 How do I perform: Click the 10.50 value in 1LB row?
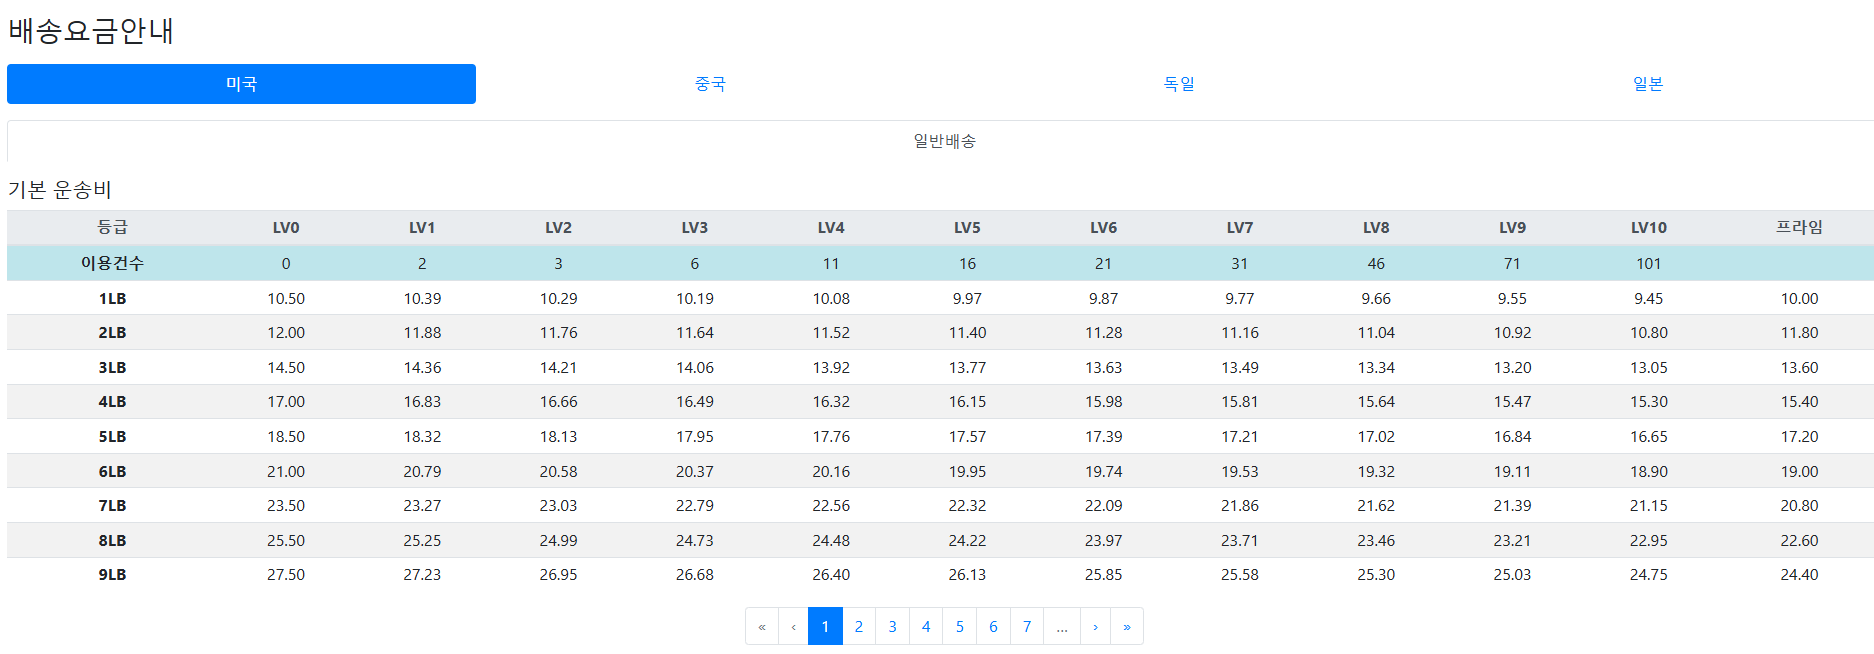point(286,298)
